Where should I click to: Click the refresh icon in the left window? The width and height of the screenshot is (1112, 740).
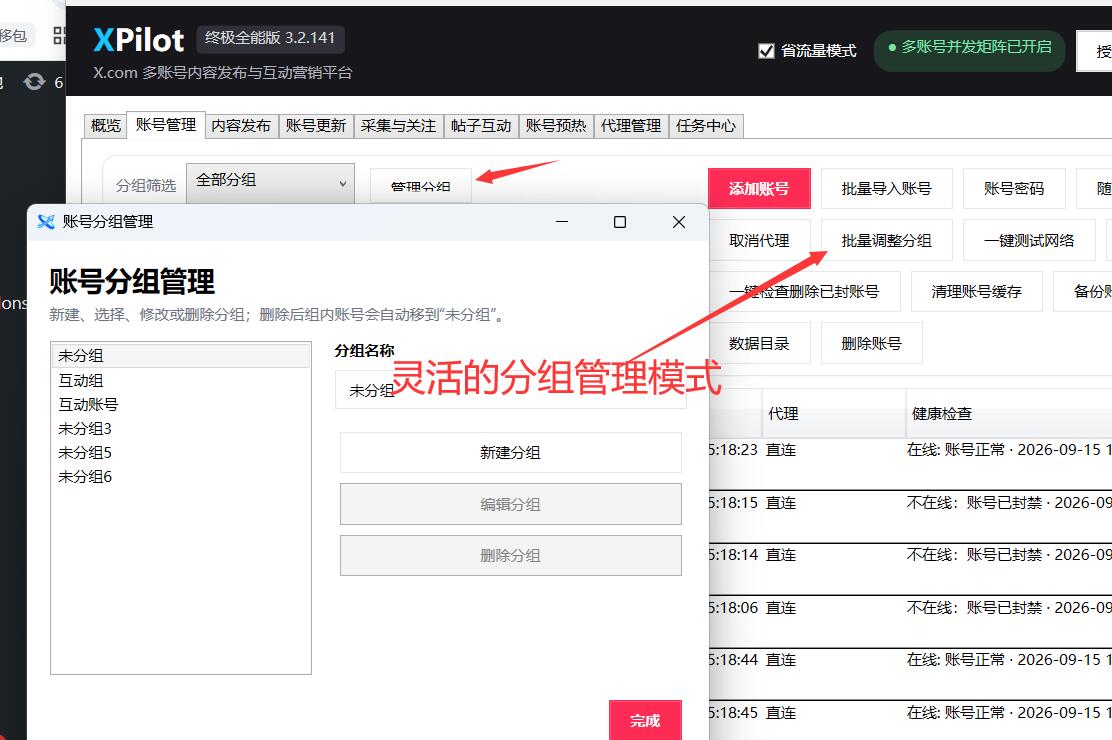click(x=34, y=82)
